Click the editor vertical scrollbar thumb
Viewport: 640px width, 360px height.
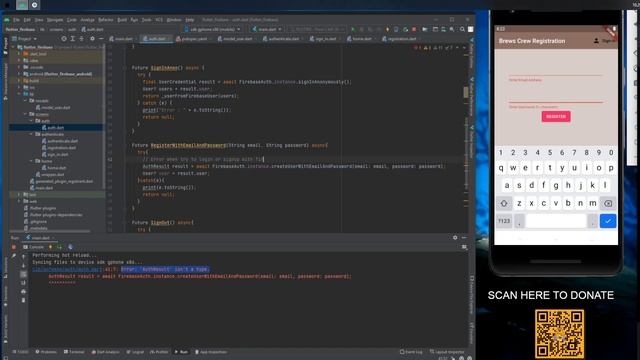coord(466,92)
